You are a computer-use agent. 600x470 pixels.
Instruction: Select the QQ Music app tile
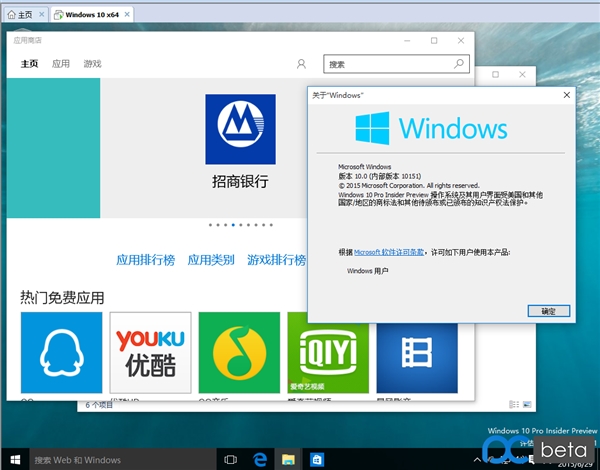point(238,354)
